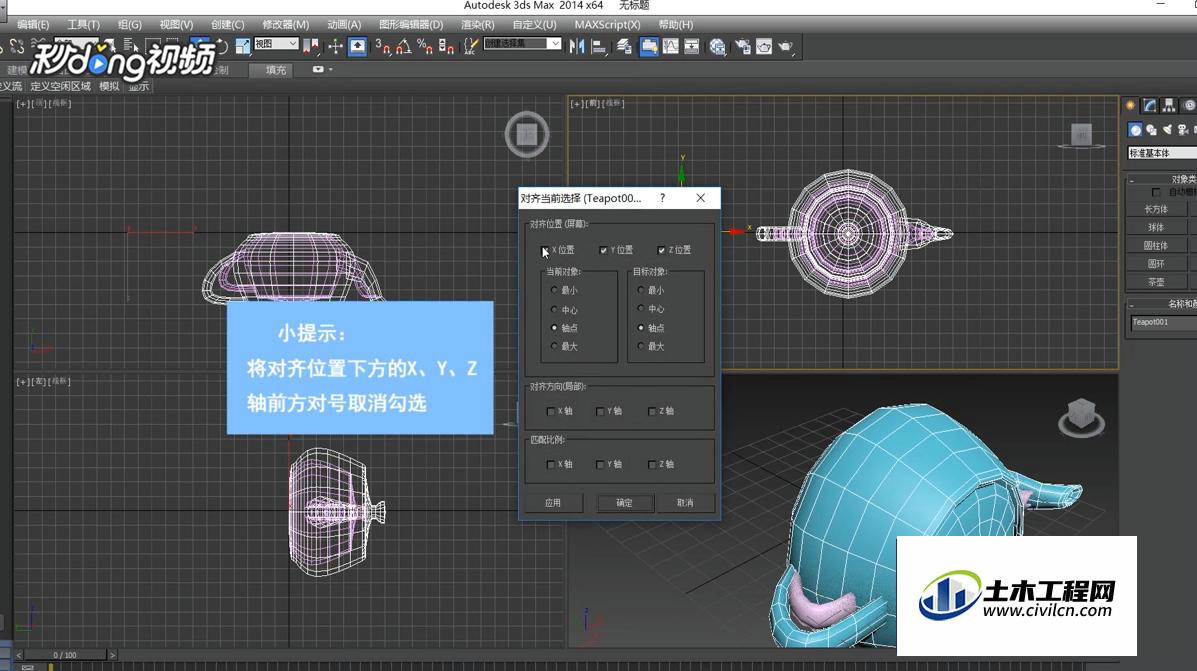
Task: Toggle the Angle Snap icon
Action: [x=404, y=47]
